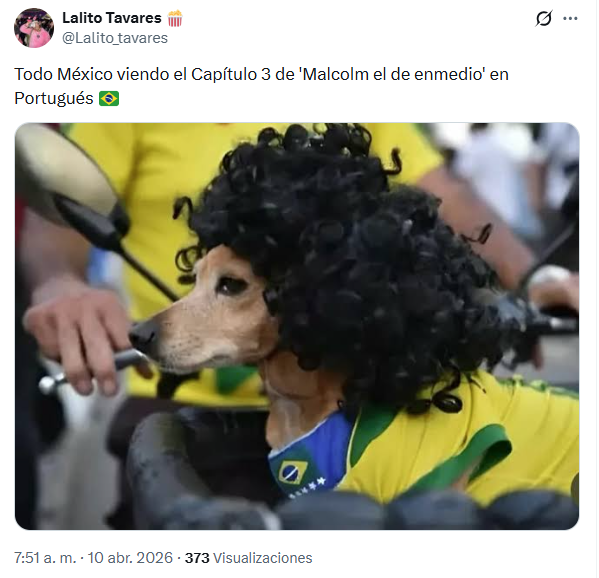Screen dimensions: 599x578
Task: Click the Visualizaciones label
Action: pos(262,558)
